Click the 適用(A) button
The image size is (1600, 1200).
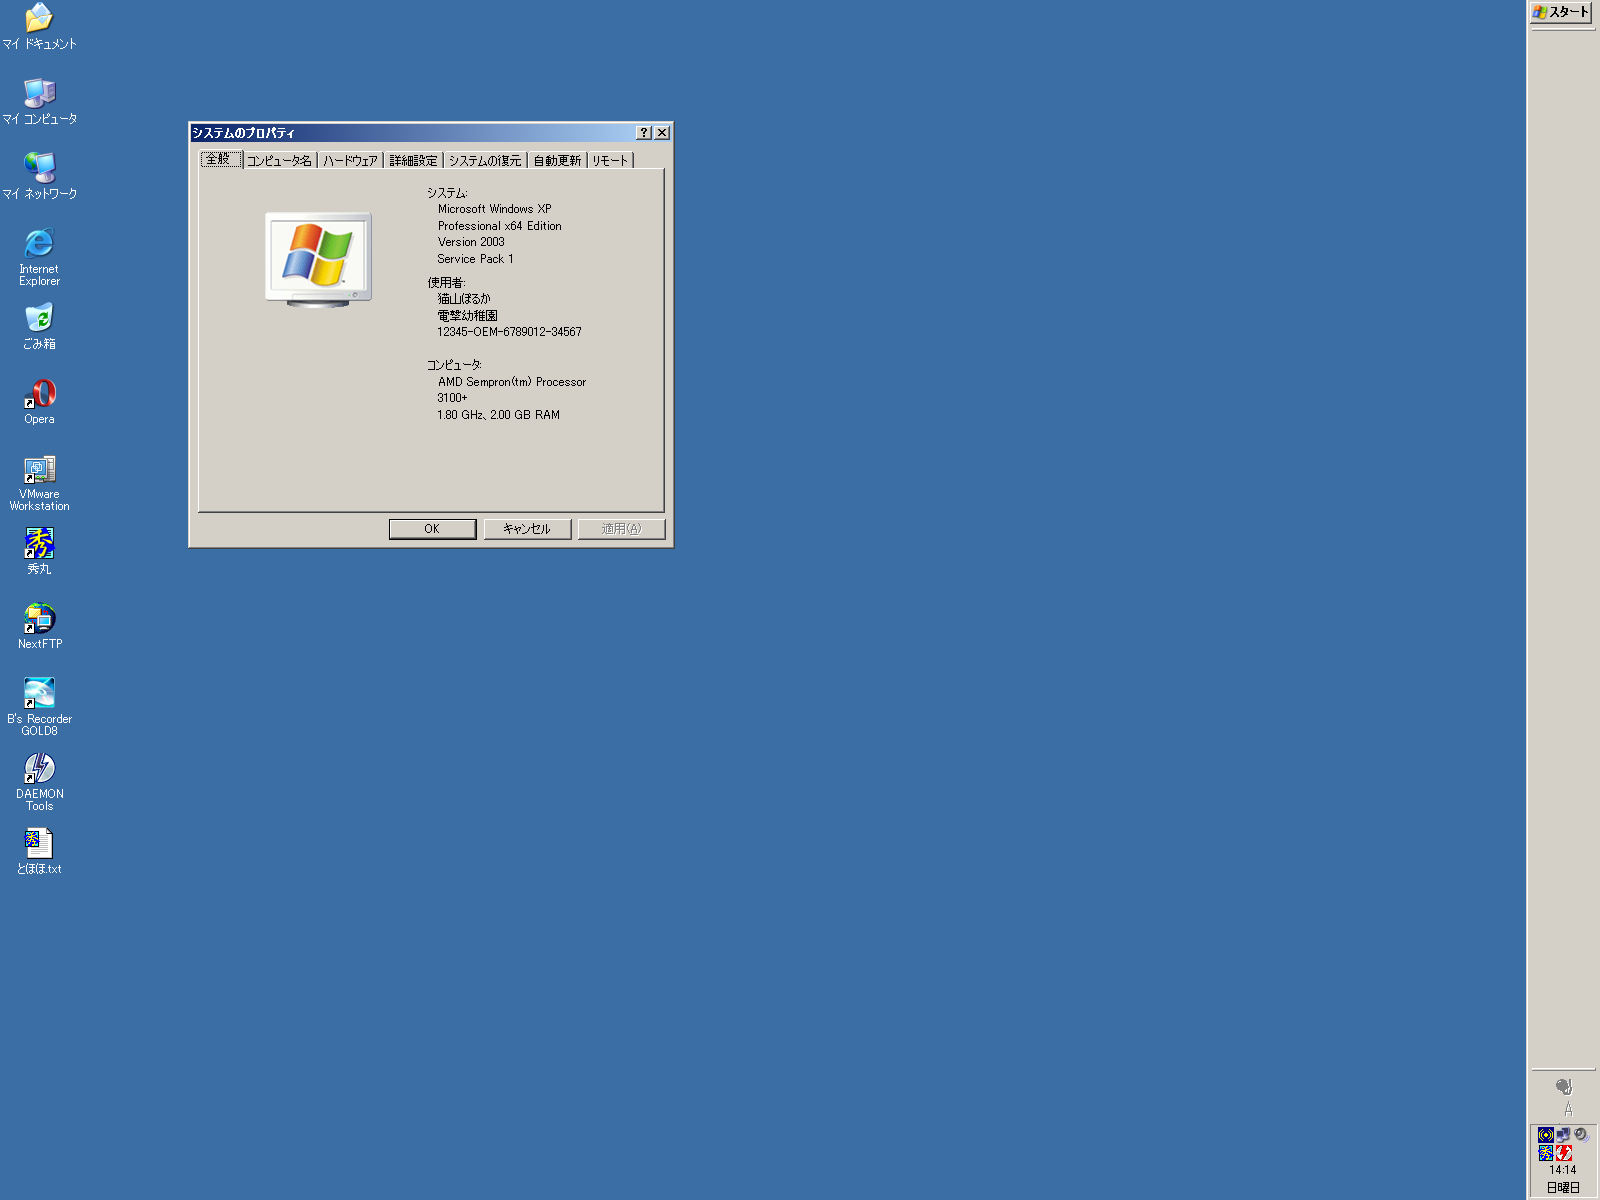621,529
